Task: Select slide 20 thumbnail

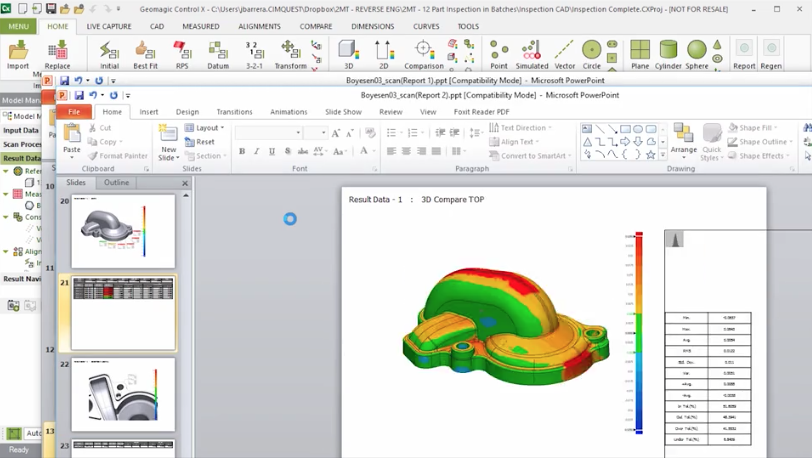Action: pos(123,231)
